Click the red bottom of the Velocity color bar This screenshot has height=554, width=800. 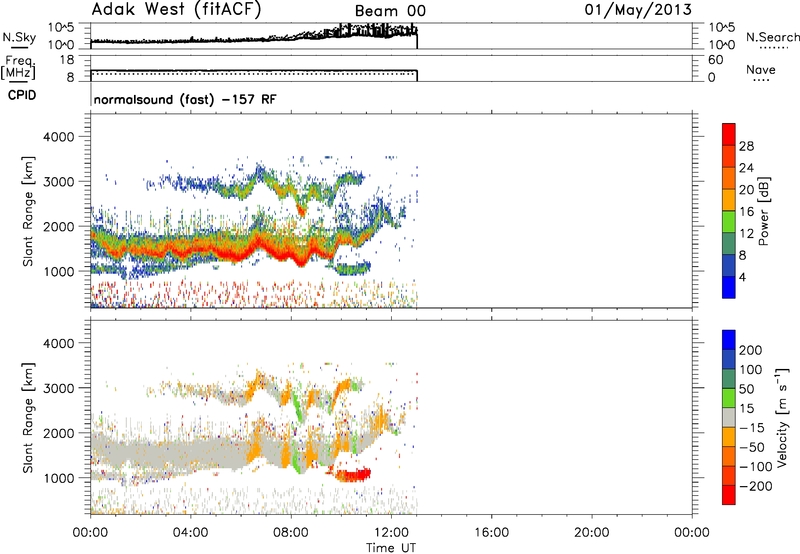click(729, 495)
